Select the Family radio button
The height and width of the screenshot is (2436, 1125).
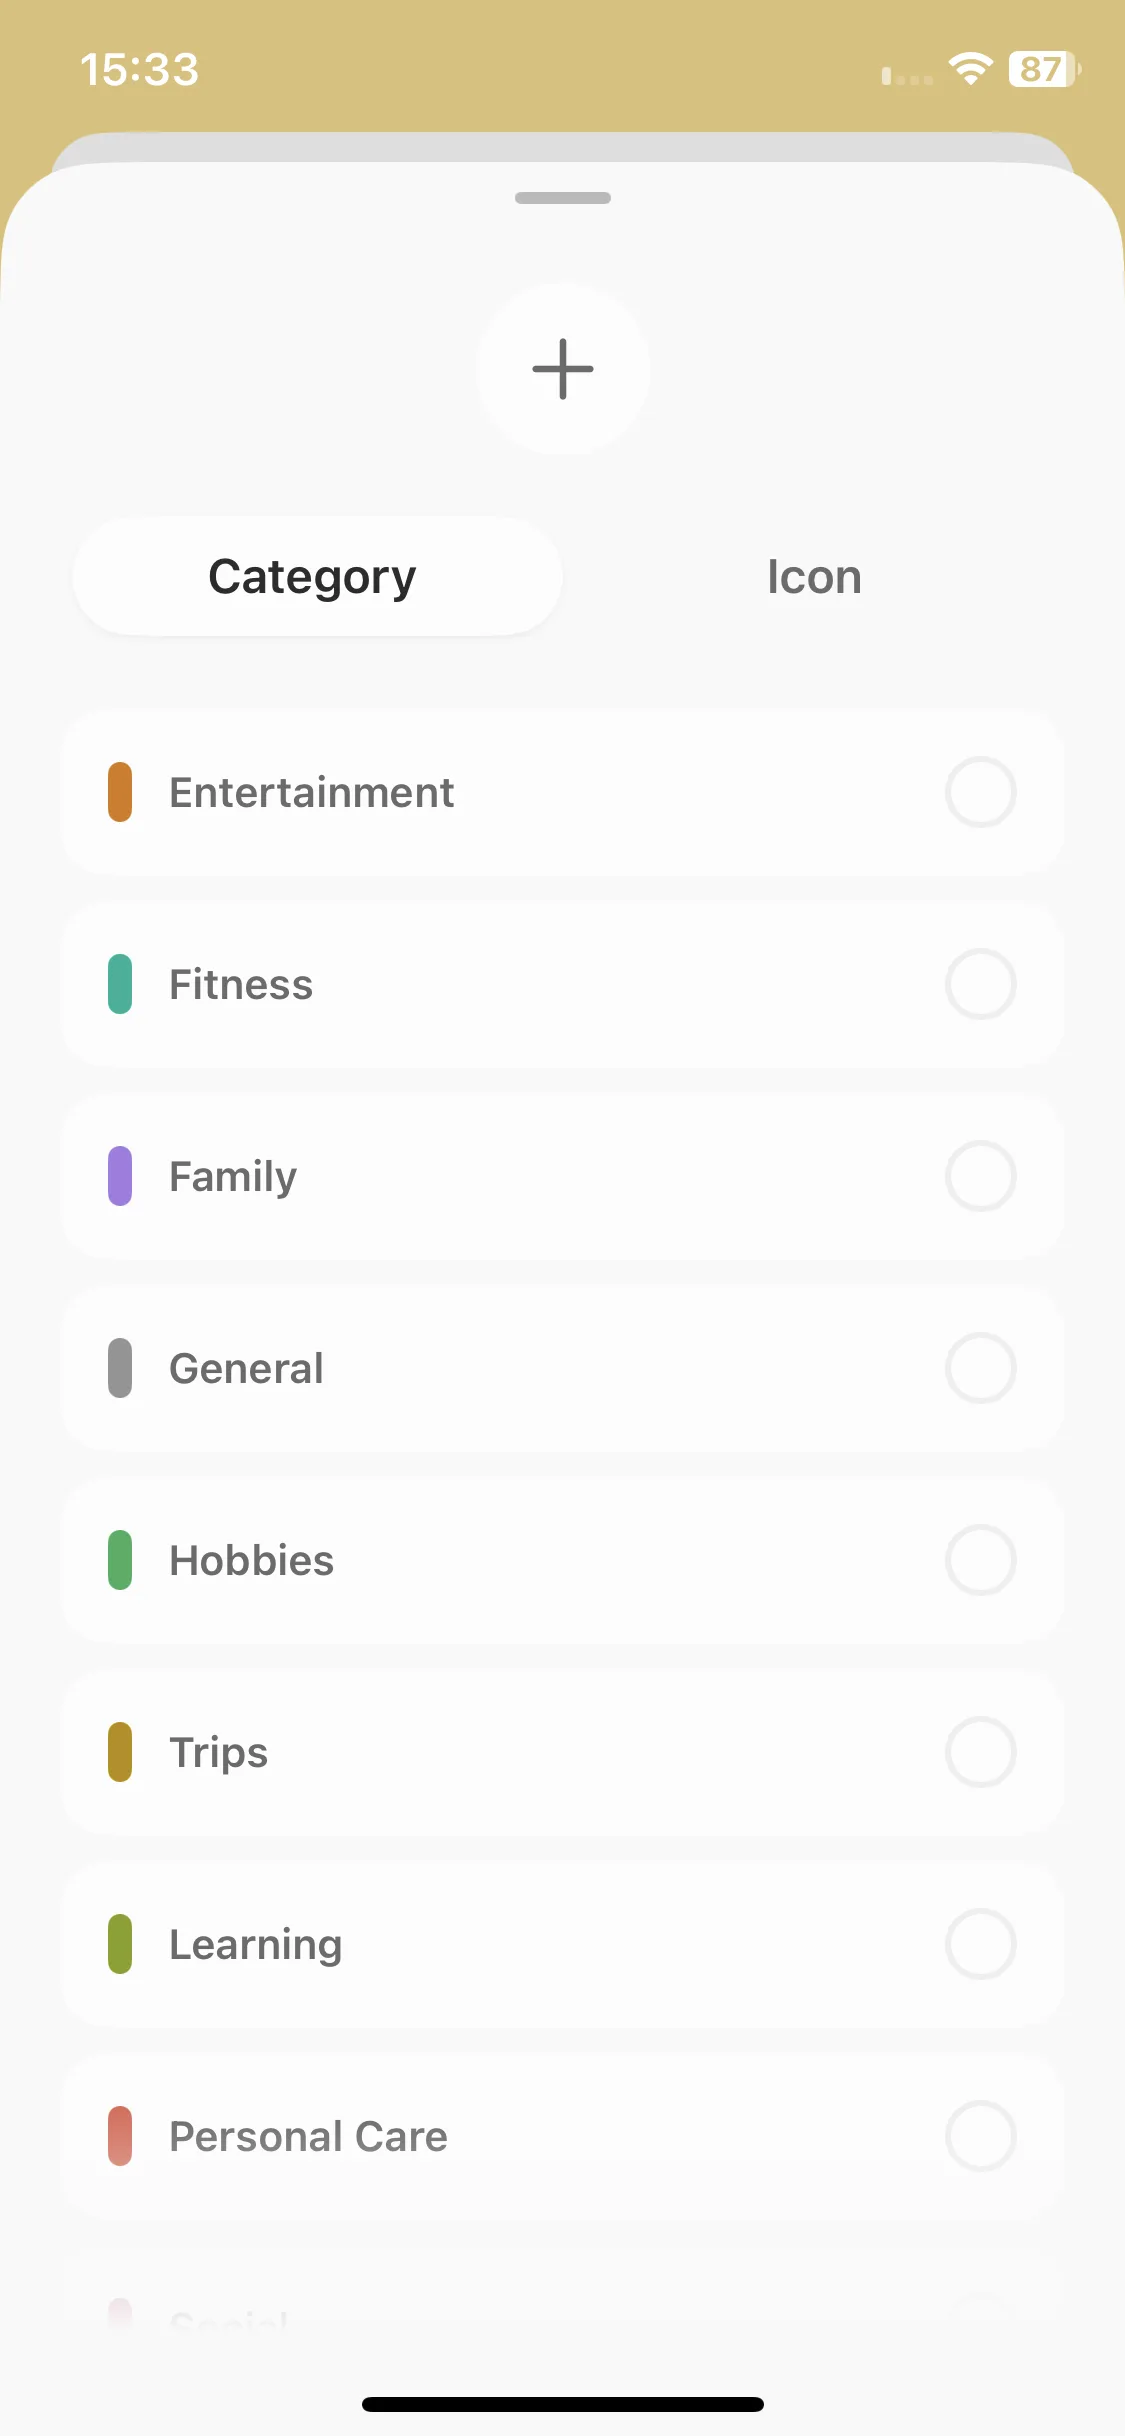981,1176
